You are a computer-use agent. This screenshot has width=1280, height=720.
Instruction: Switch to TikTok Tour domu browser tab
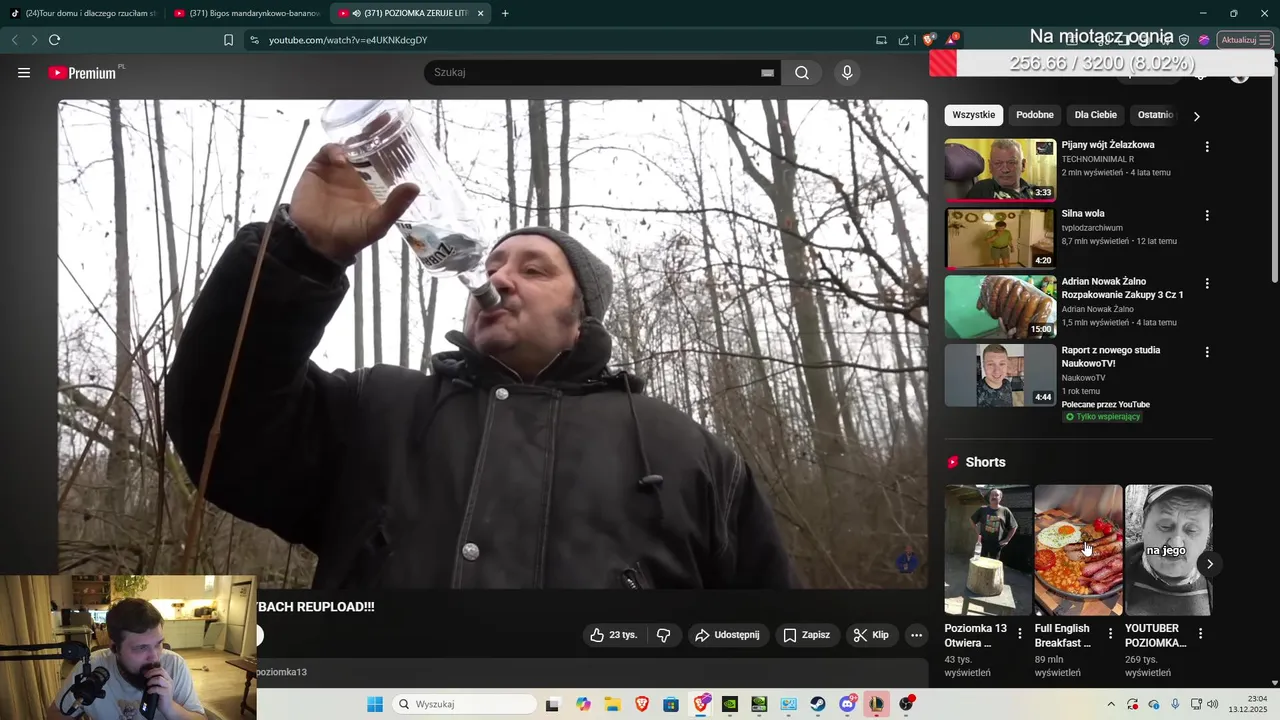pyautogui.click(x=82, y=13)
